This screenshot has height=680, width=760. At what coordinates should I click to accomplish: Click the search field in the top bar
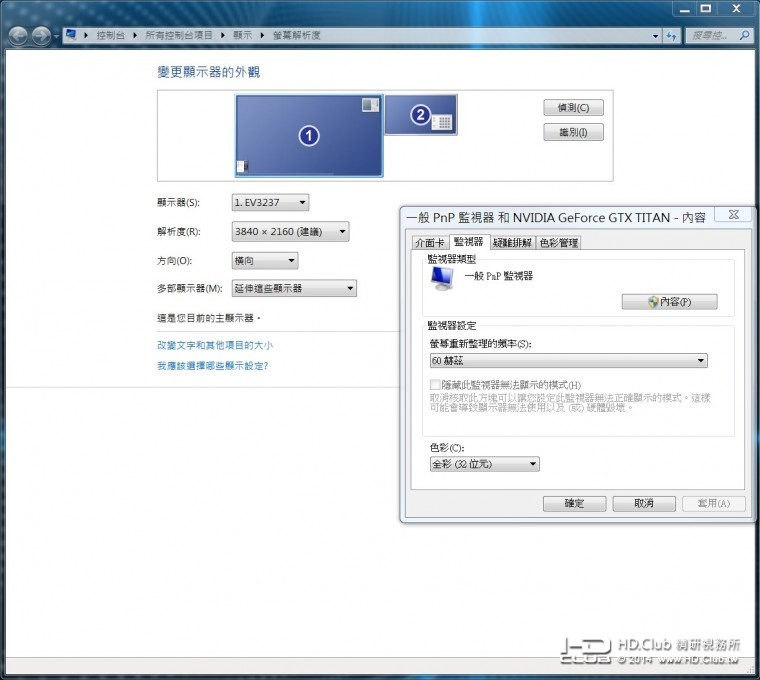point(712,36)
